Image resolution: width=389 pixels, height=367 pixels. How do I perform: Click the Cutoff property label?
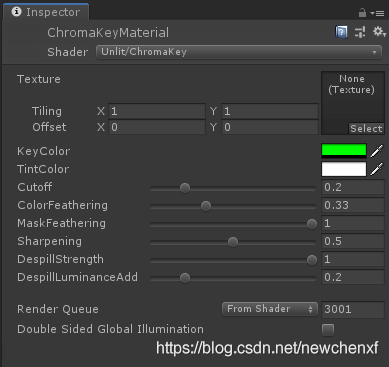[x=35, y=187]
